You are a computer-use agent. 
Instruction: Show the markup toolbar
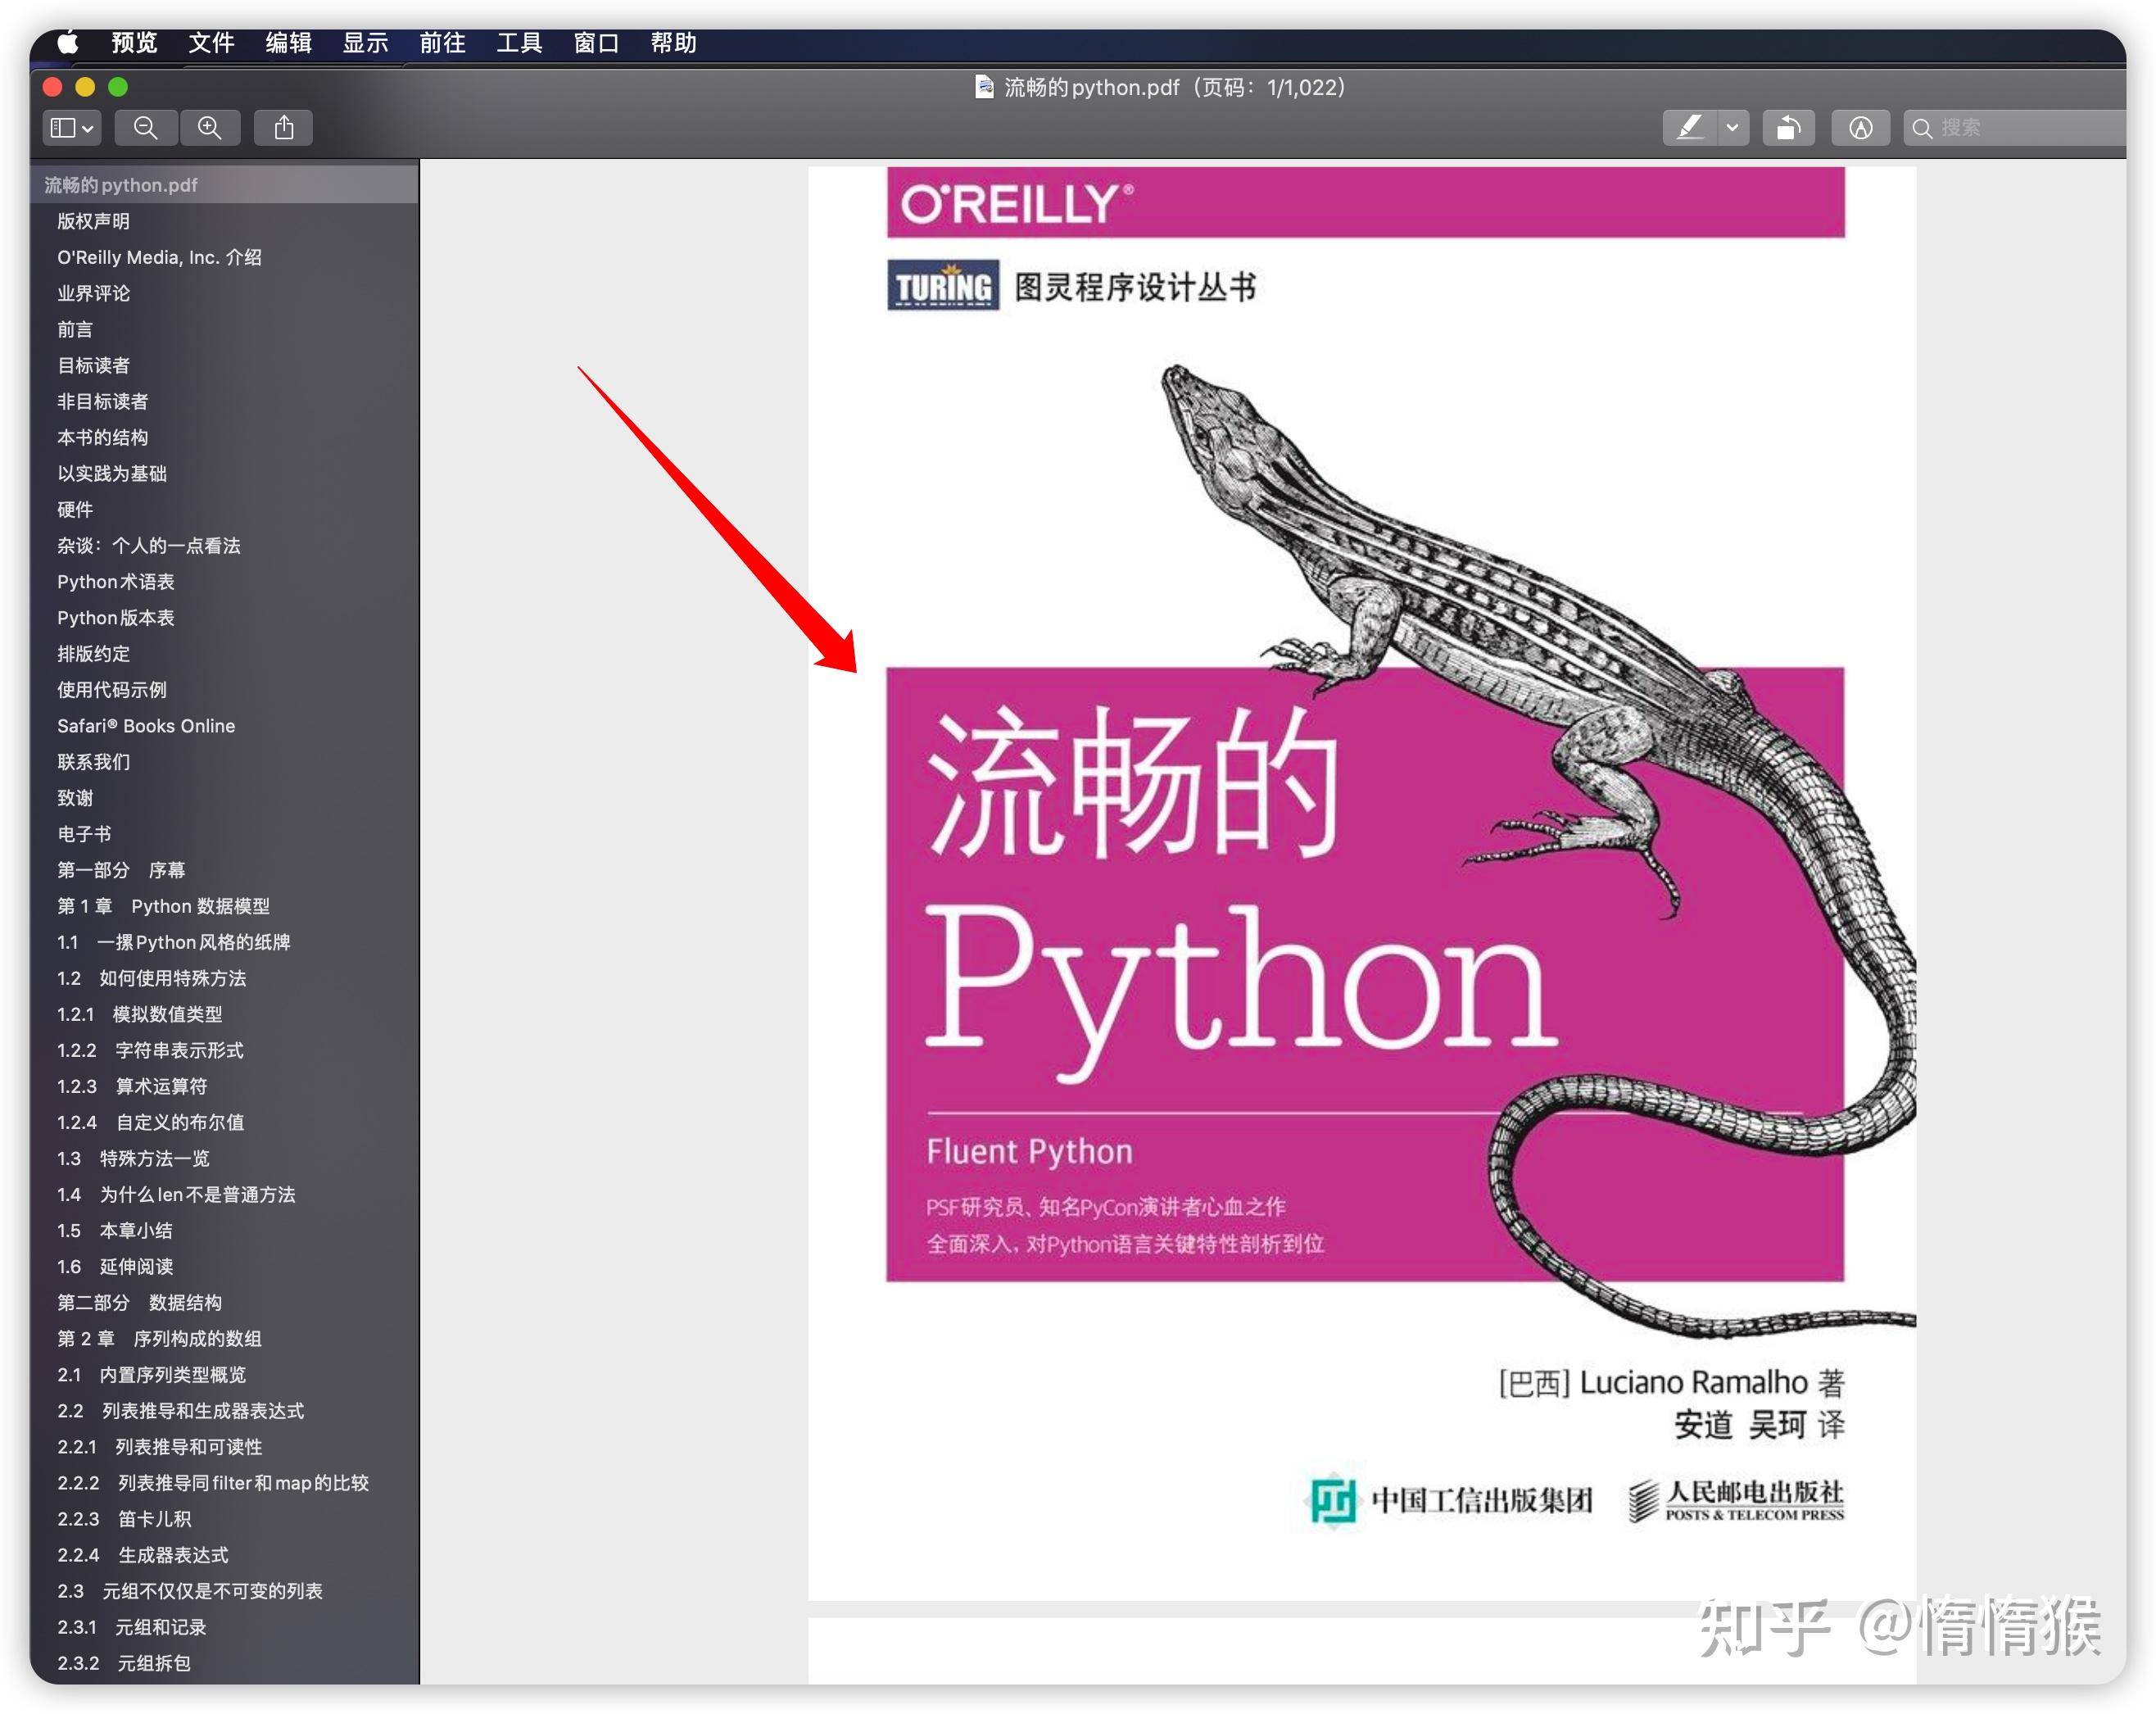(x=1861, y=128)
